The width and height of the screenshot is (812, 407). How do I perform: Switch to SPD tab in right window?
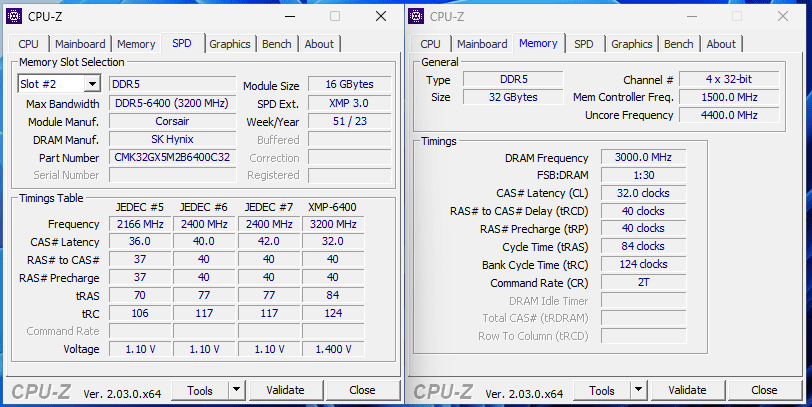click(584, 44)
